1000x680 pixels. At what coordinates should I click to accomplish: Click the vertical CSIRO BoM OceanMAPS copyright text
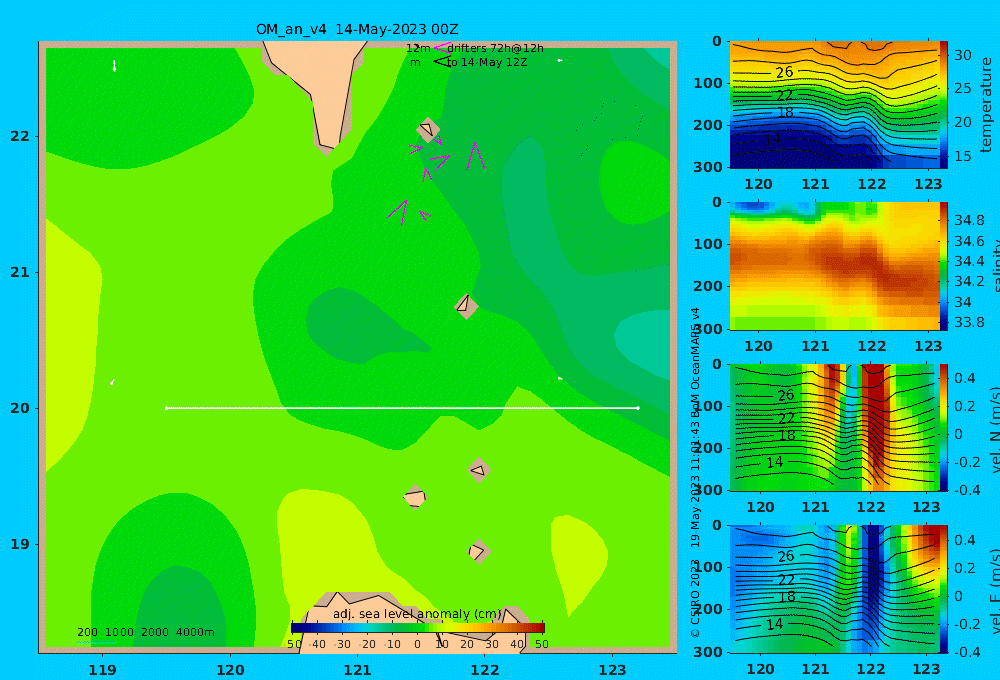click(695, 472)
